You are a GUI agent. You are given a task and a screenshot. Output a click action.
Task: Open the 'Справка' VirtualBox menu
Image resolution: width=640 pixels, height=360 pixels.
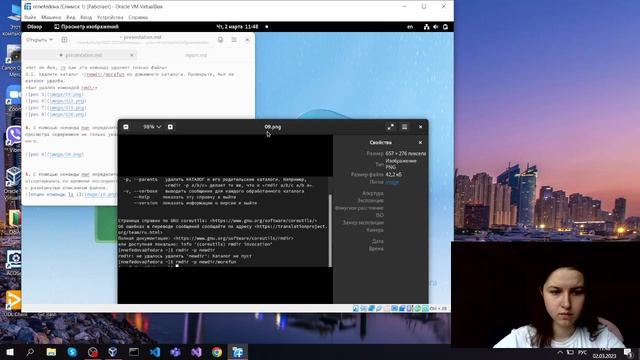tap(138, 18)
